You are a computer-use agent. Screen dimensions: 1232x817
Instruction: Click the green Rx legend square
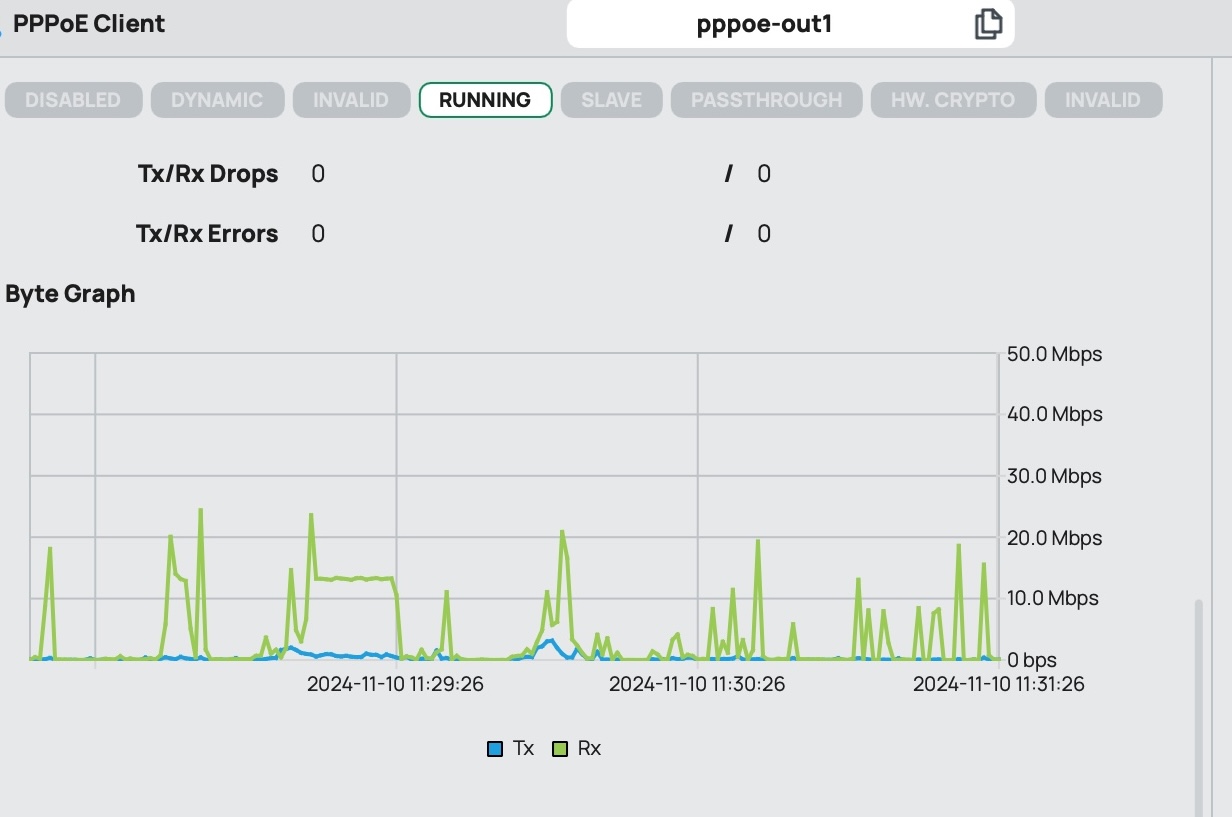coord(560,749)
